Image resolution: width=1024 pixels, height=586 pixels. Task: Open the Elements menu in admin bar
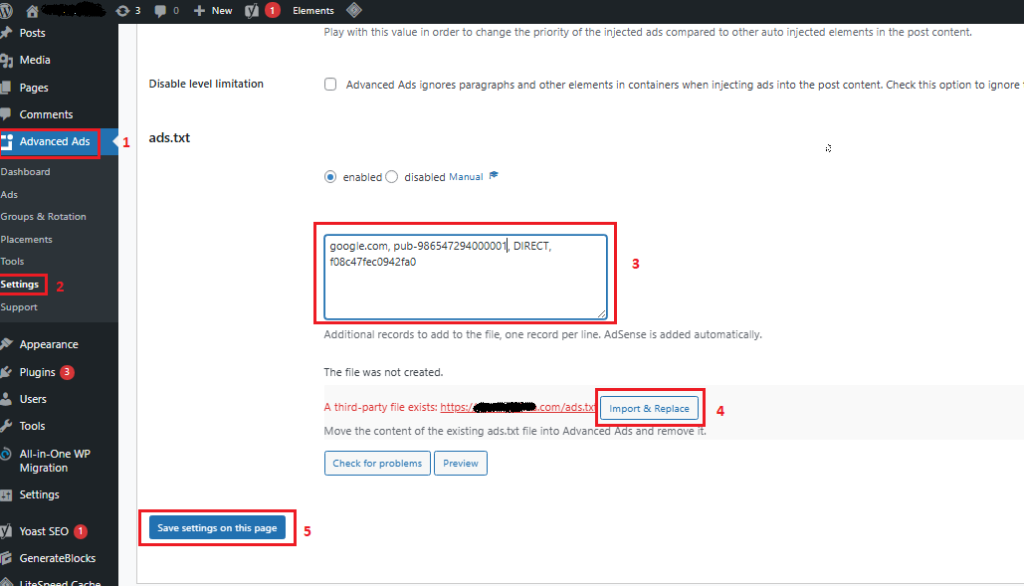(313, 10)
